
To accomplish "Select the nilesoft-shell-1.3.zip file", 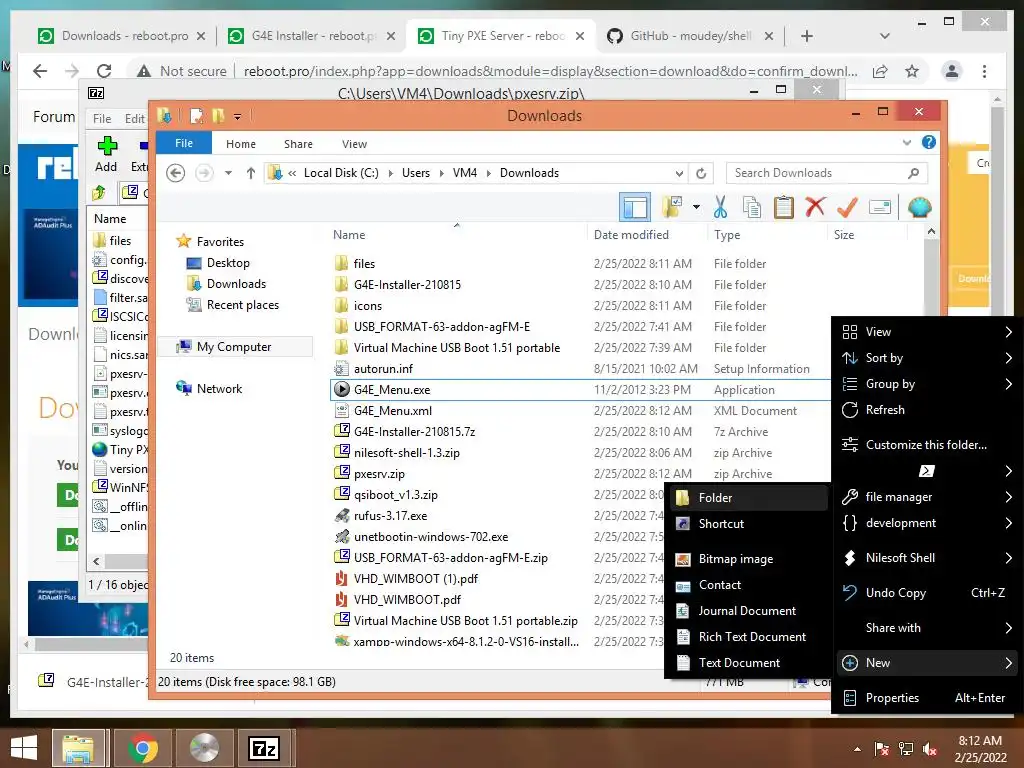I will pyautogui.click(x=406, y=453).
